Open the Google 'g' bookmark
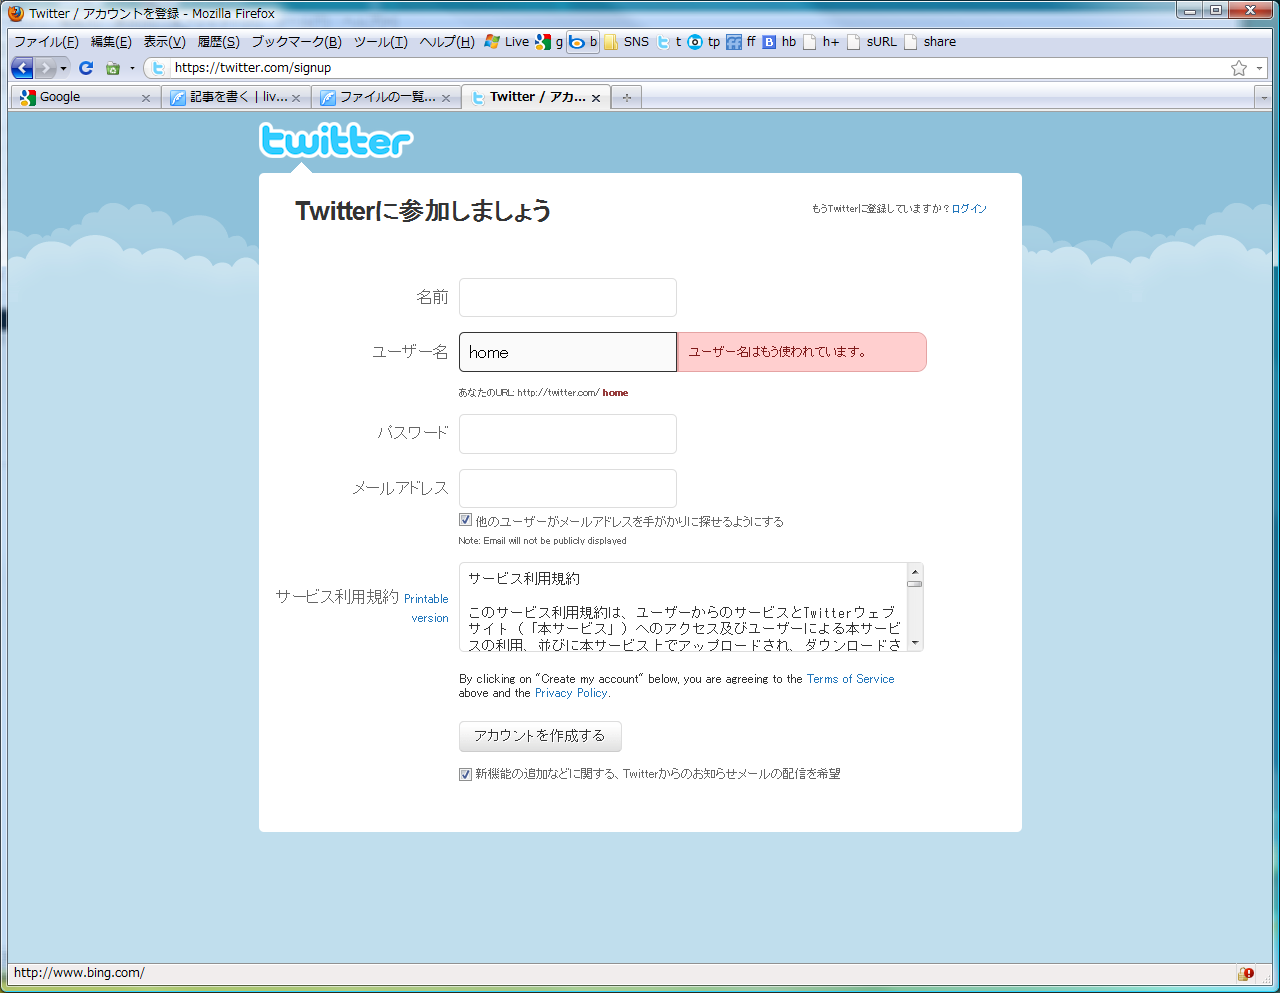Image resolution: width=1280 pixels, height=993 pixels. pos(549,42)
